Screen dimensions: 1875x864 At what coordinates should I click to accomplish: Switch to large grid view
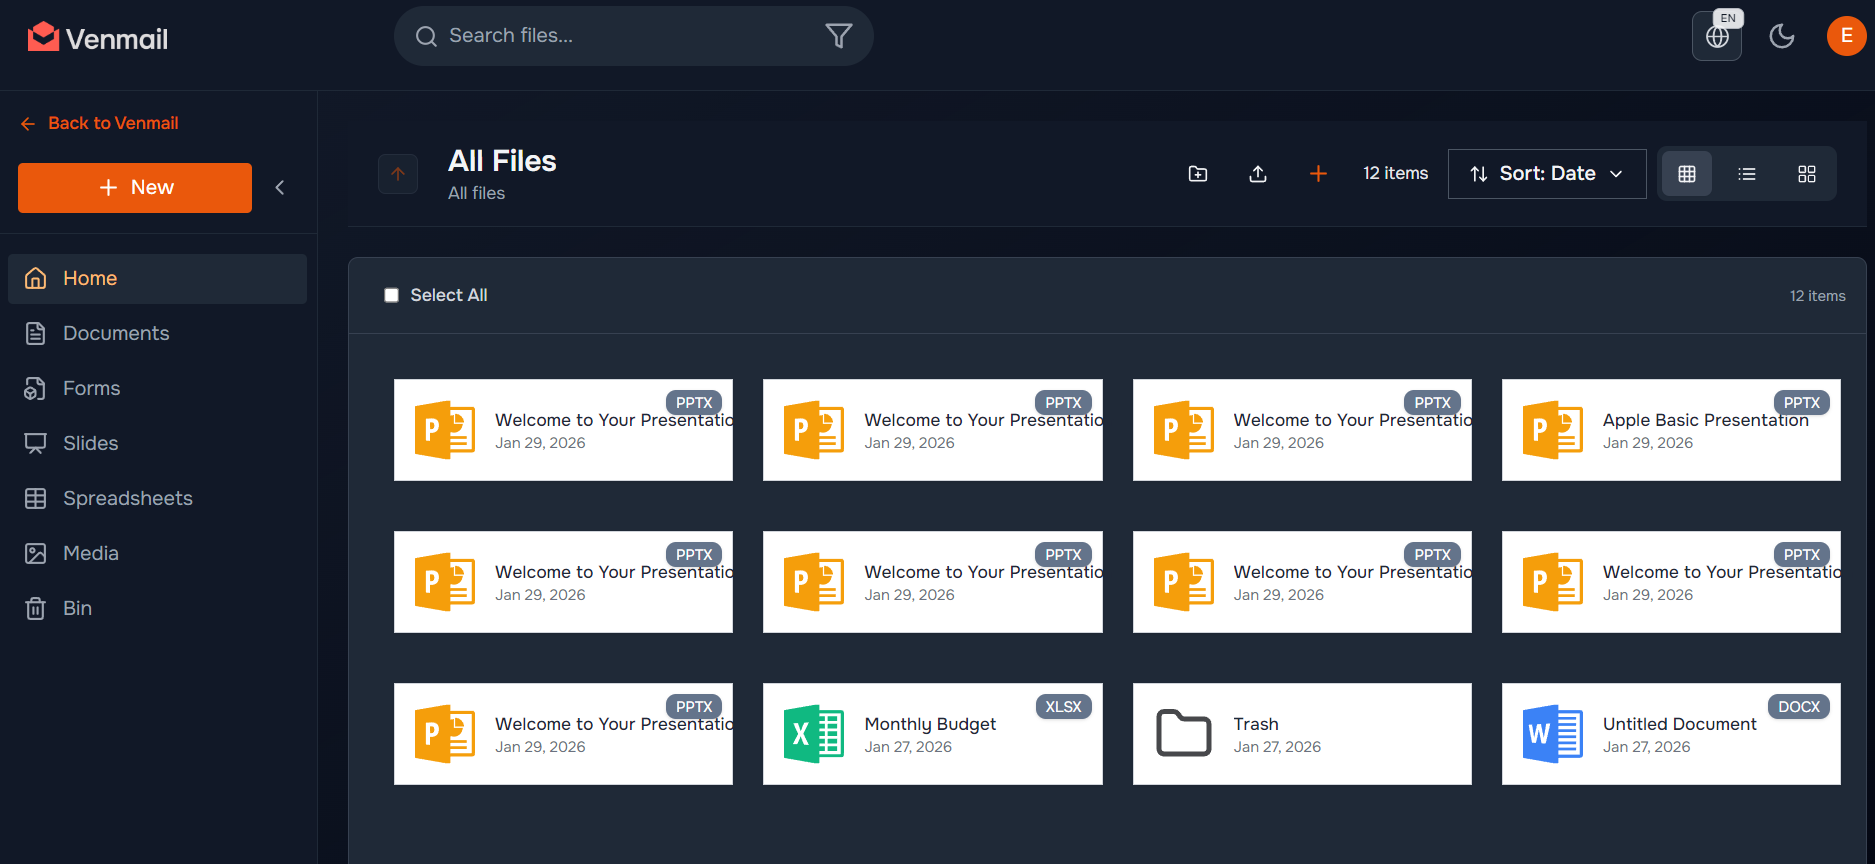tap(1806, 174)
